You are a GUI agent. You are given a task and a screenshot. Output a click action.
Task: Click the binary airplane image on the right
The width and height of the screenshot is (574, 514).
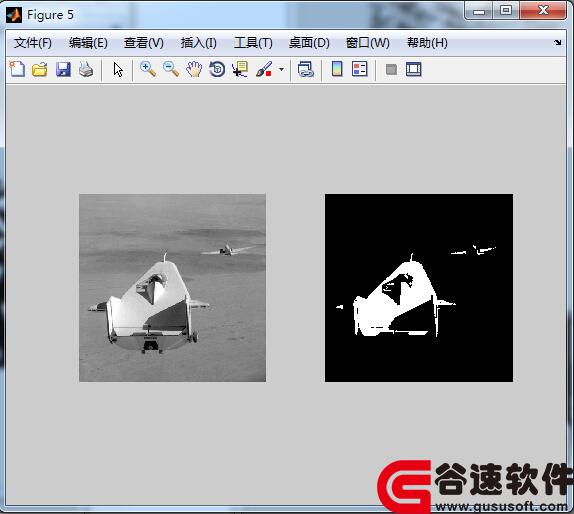(x=419, y=288)
